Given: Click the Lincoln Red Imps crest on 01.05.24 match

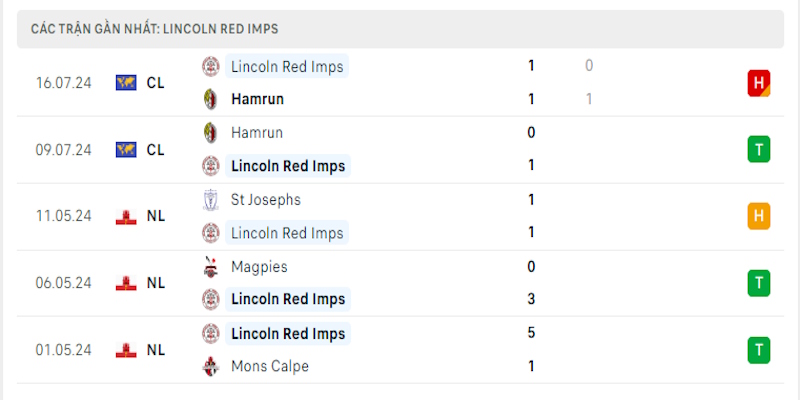Looking at the screenshot, I should tap(211, 333).
